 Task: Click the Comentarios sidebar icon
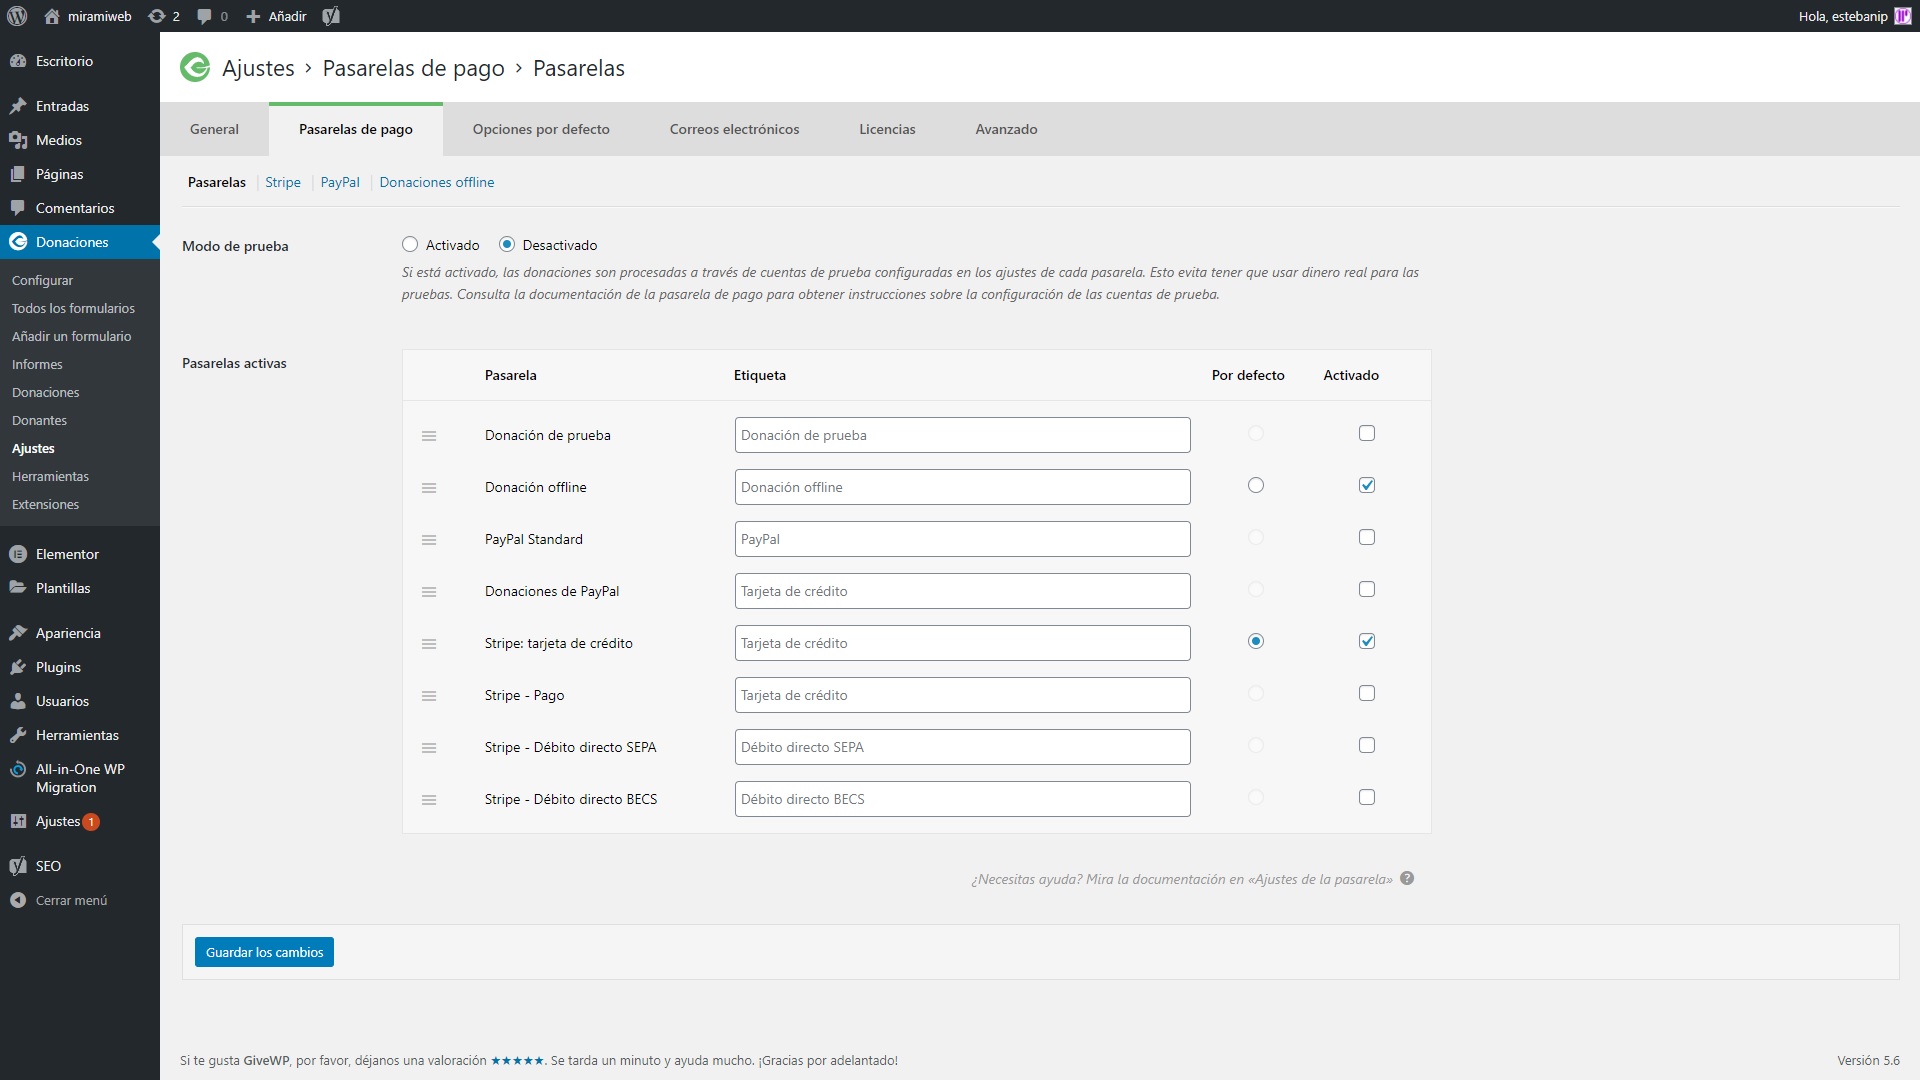tap(18, 208)
